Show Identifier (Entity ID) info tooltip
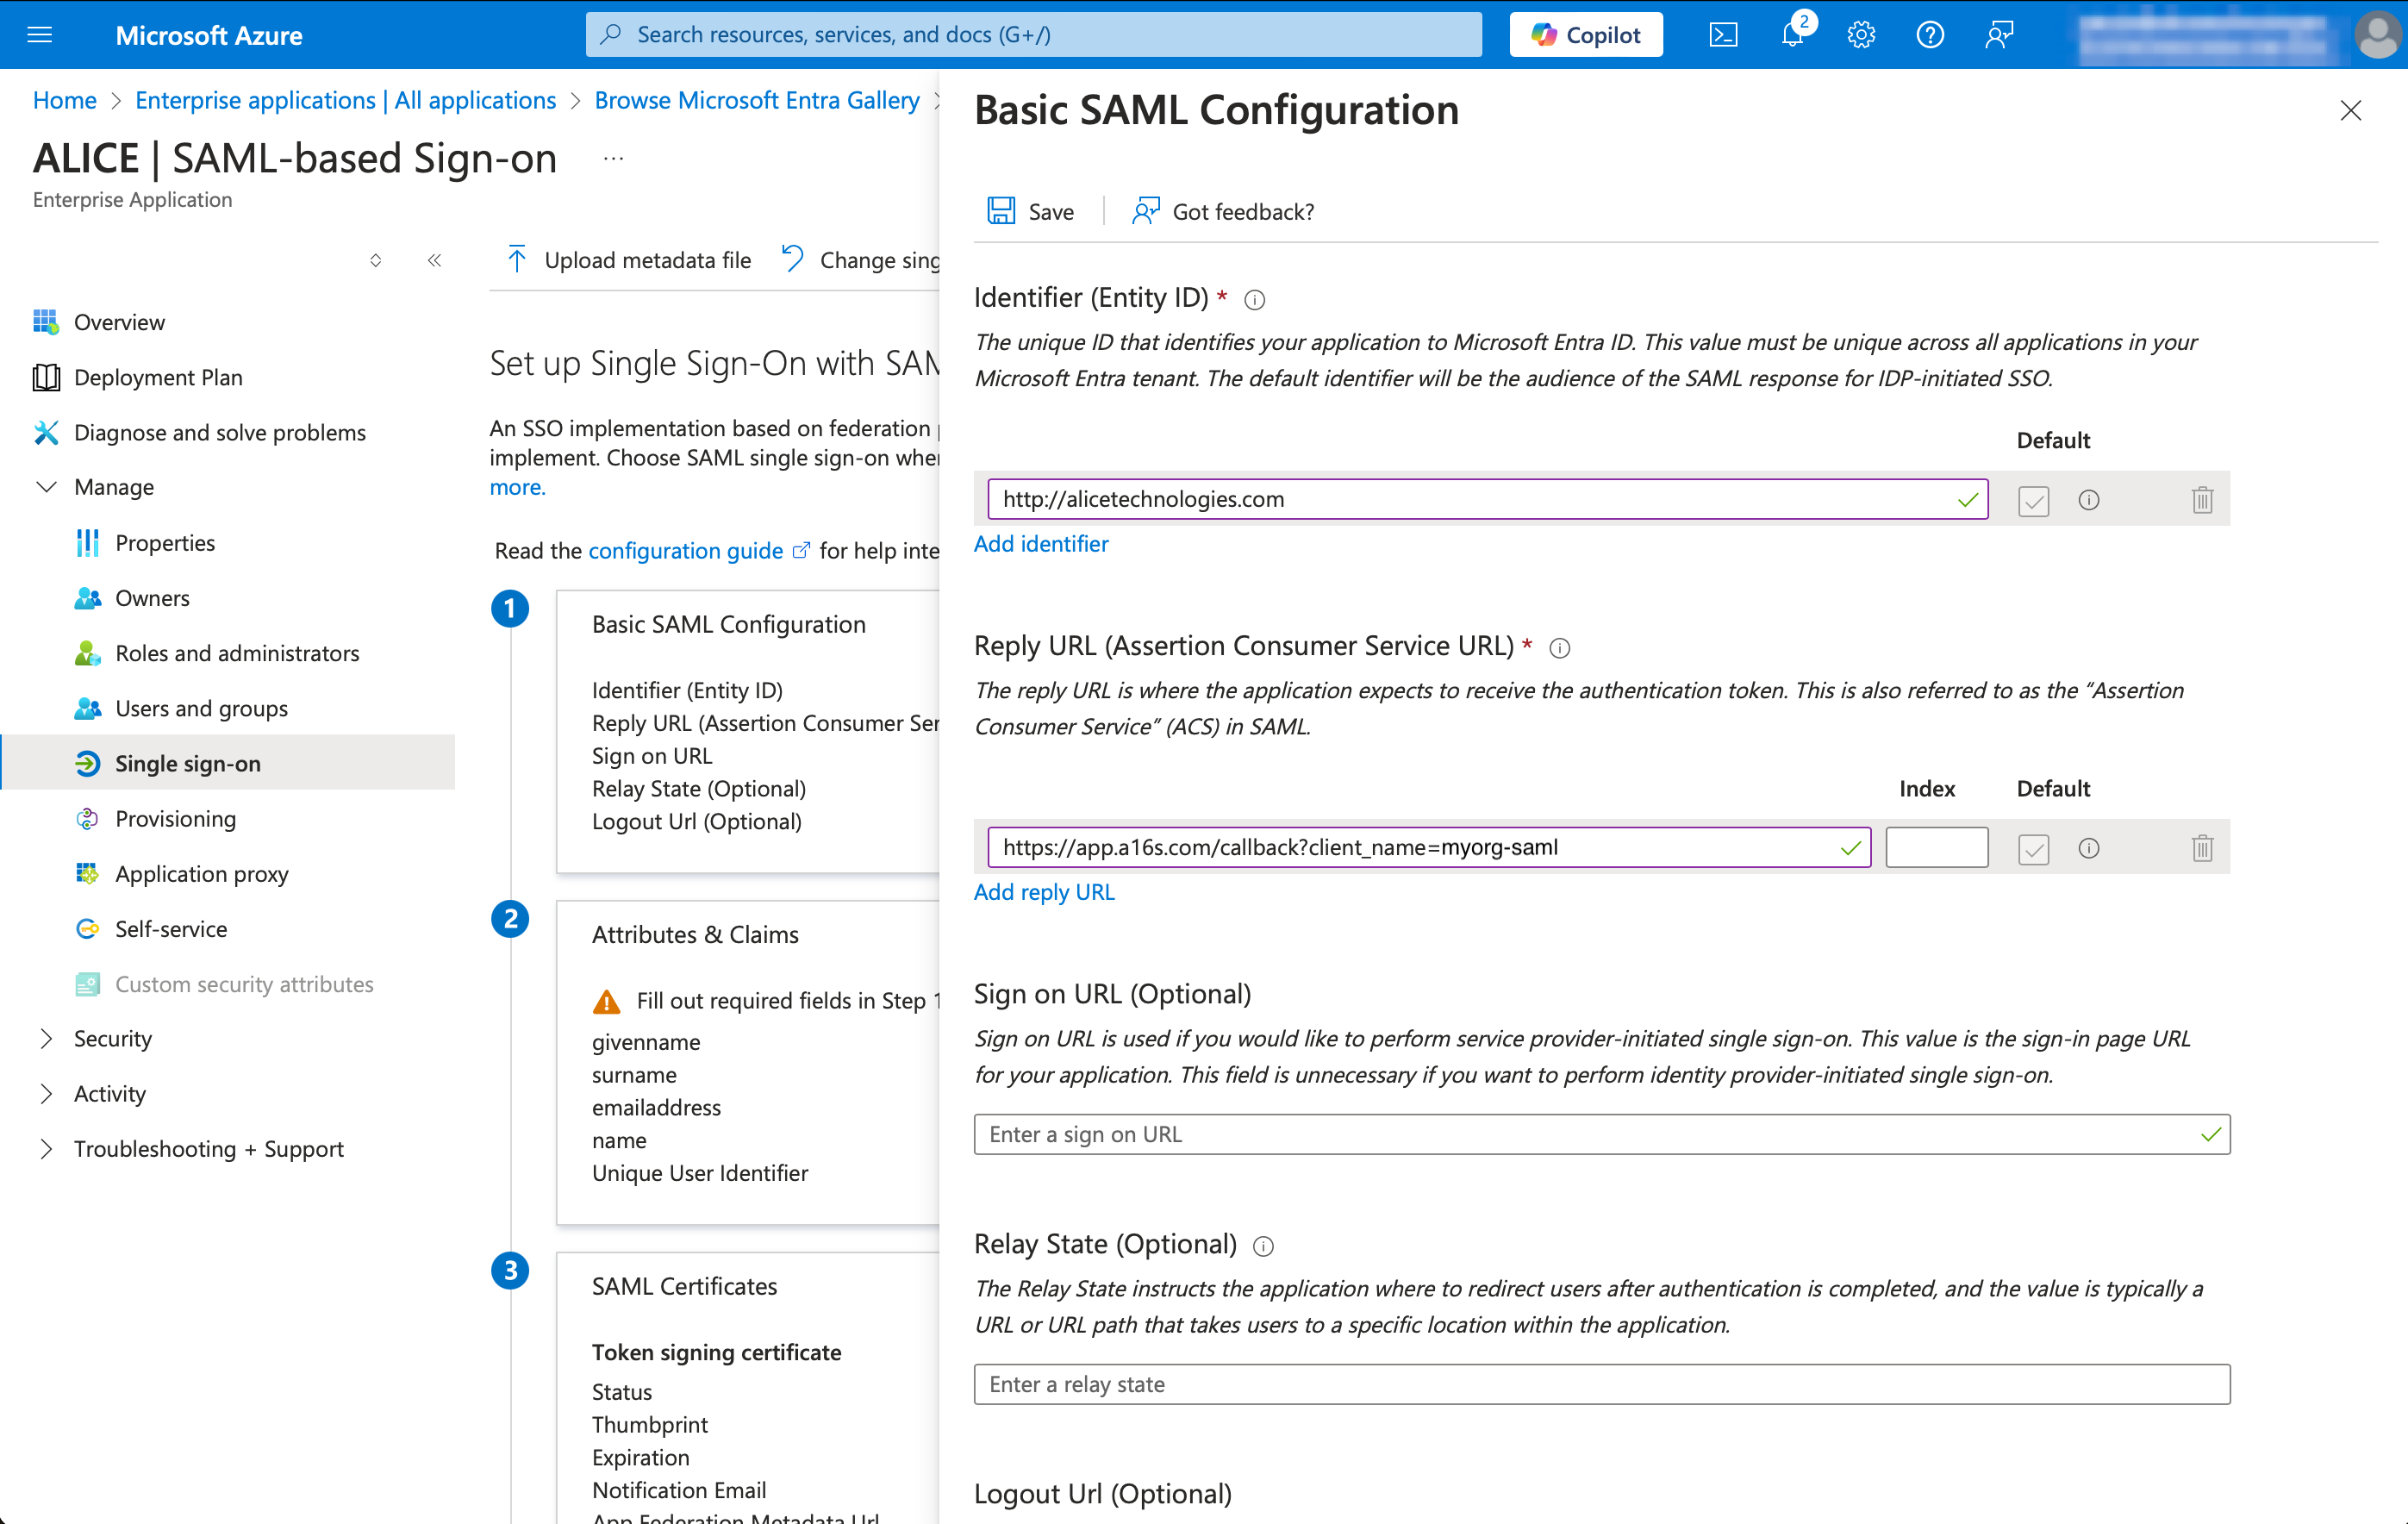This screenshot has height=1524, width=2408. click(1255, 300)
